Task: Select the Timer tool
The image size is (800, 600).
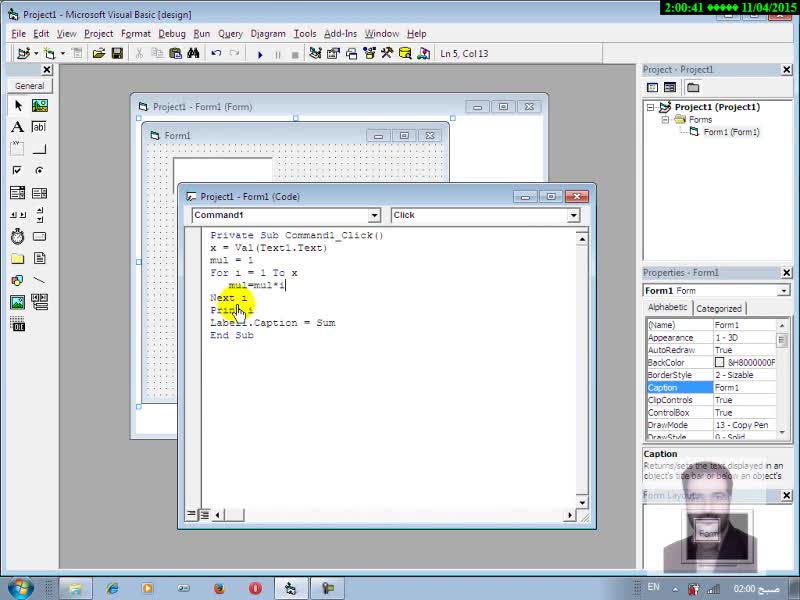Action: (18, 236)
